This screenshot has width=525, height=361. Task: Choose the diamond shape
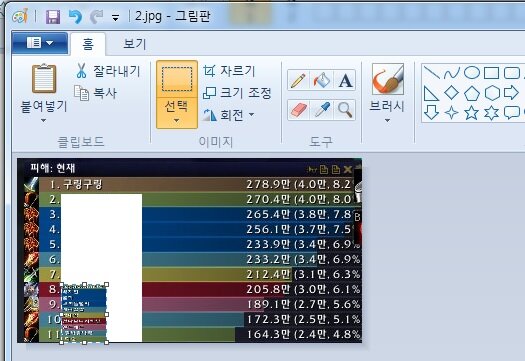(451, 92)
